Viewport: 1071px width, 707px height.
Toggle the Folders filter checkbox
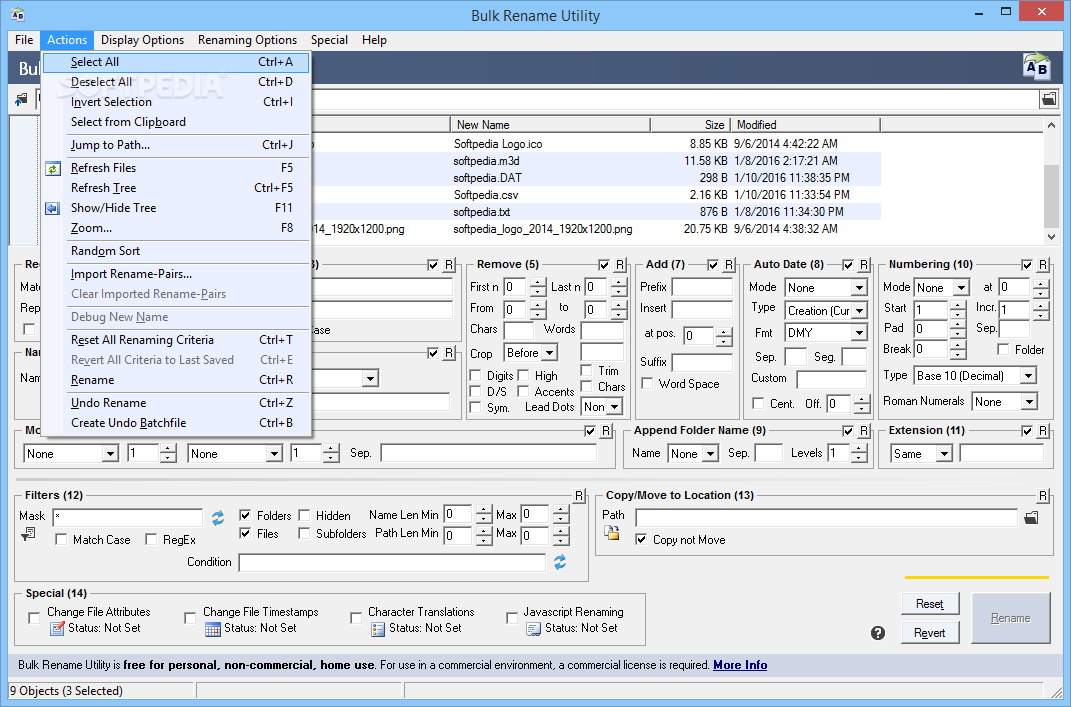(x=245, y=515)
